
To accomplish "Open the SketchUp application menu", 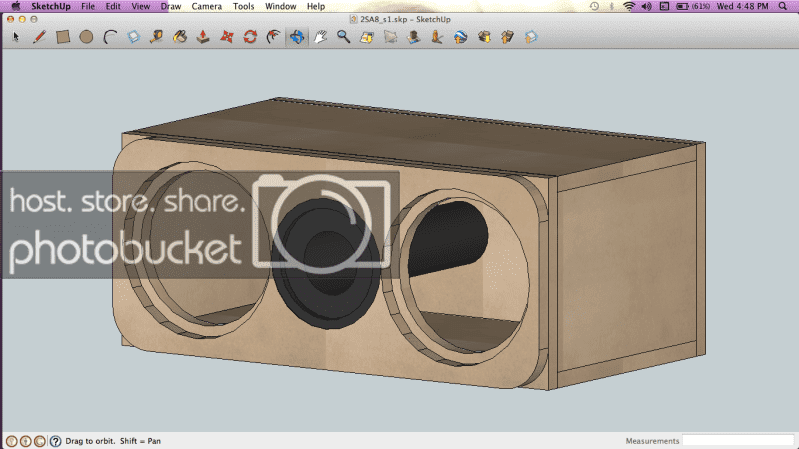I will pos(51,6).
